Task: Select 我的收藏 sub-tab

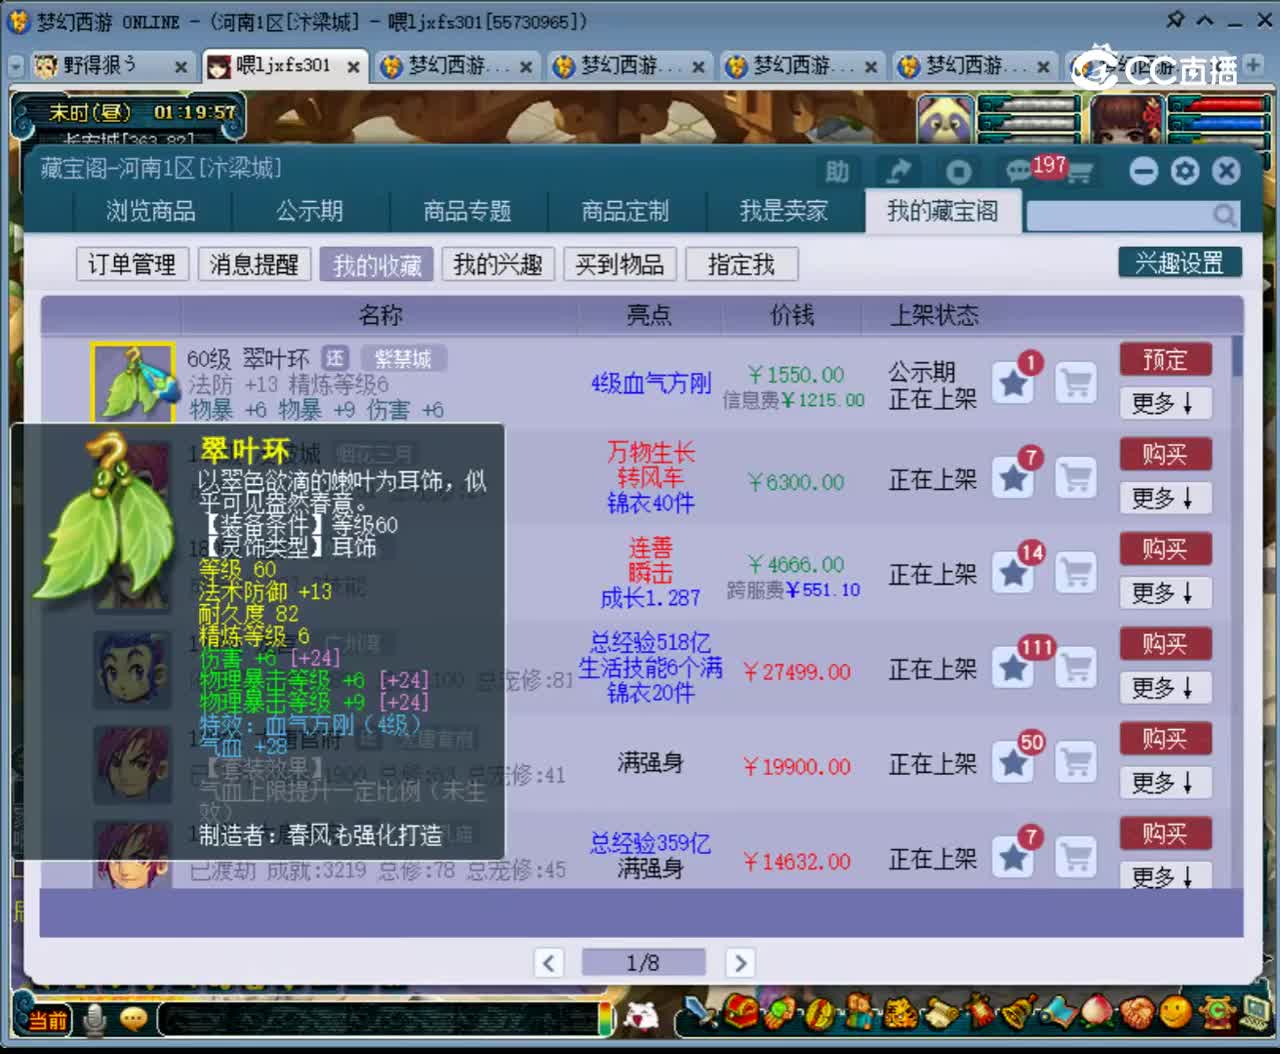Action: tap(377, 264)
